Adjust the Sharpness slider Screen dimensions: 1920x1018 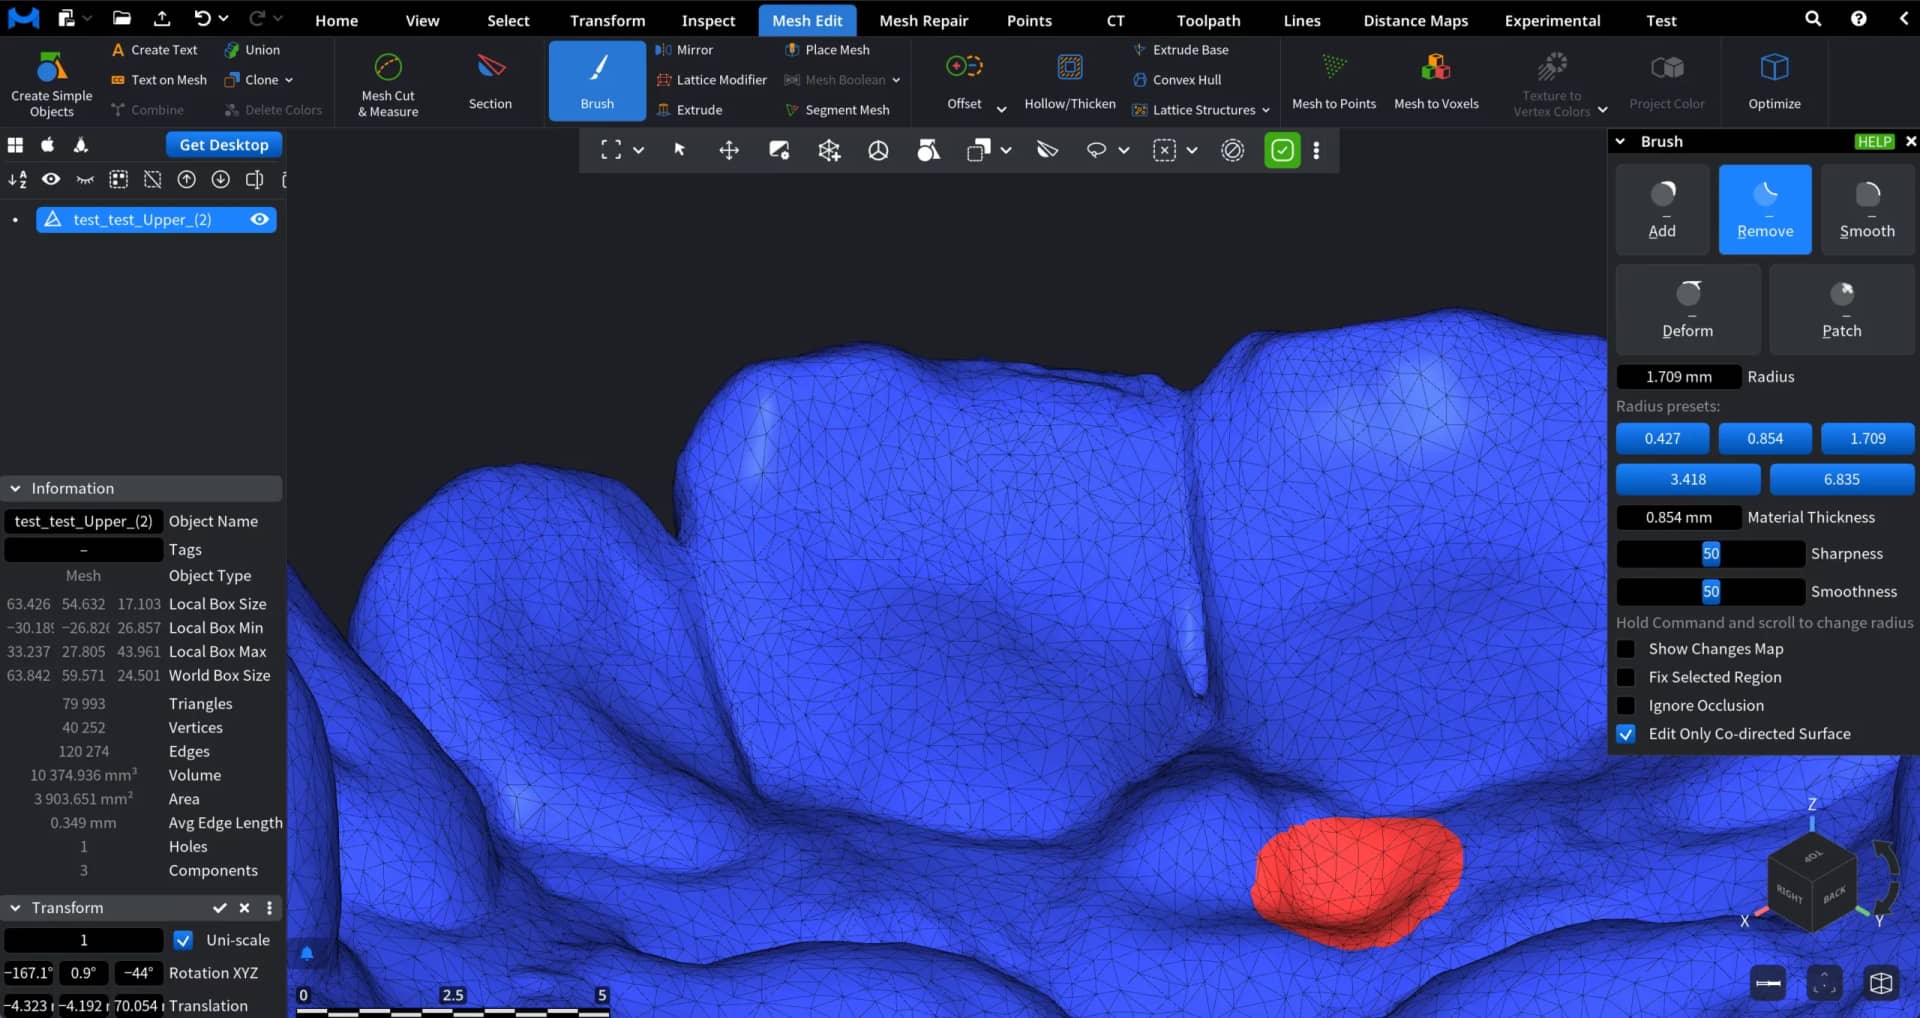pyautogui.click(x=1711, y=554)
